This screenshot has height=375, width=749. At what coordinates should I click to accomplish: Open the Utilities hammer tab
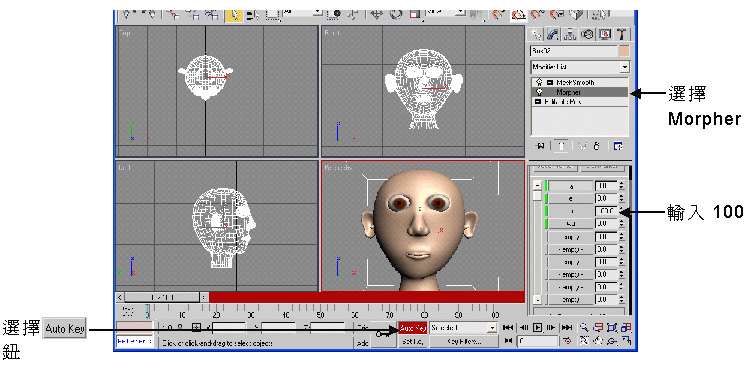coord(621,34)
